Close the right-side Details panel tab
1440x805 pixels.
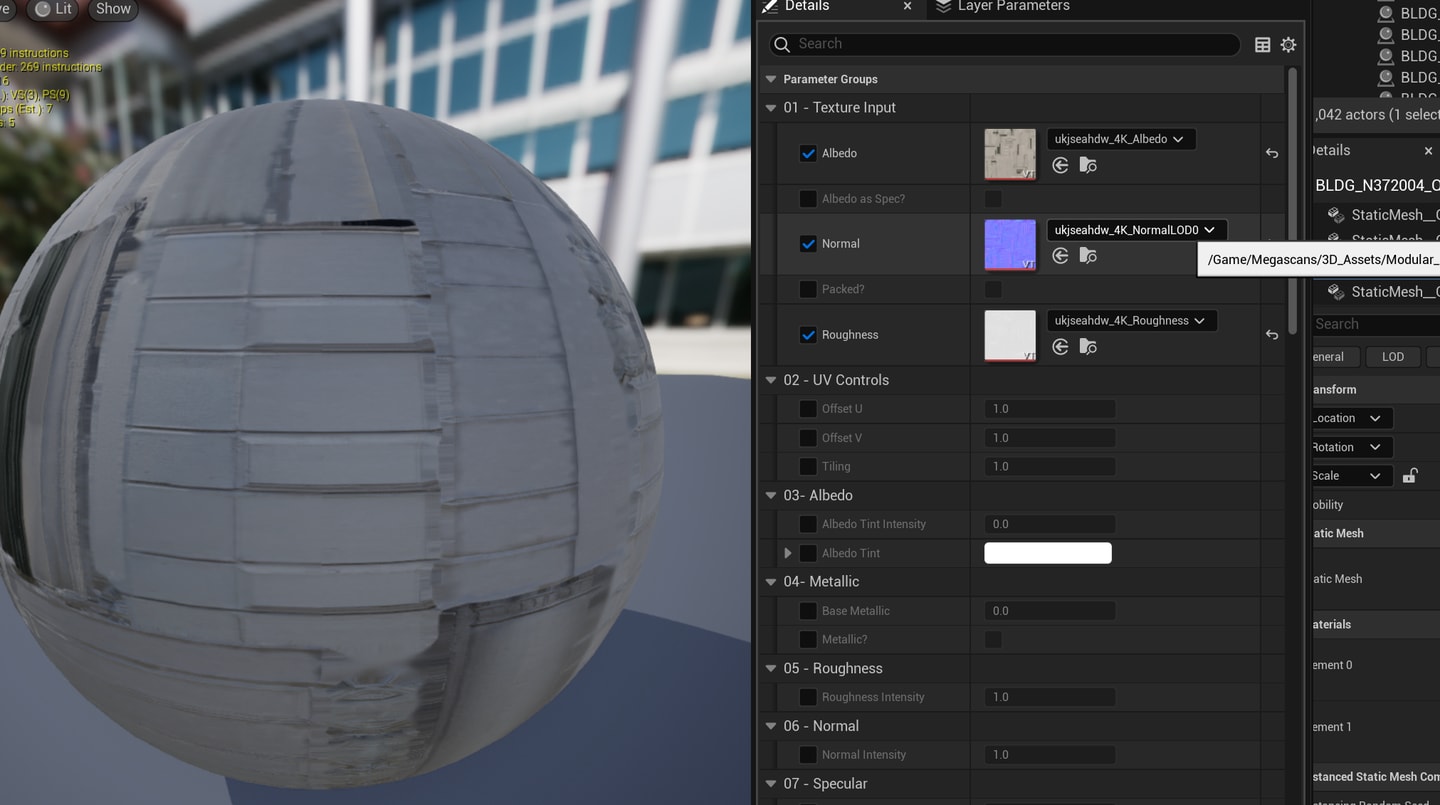[x=1428, y=150]
